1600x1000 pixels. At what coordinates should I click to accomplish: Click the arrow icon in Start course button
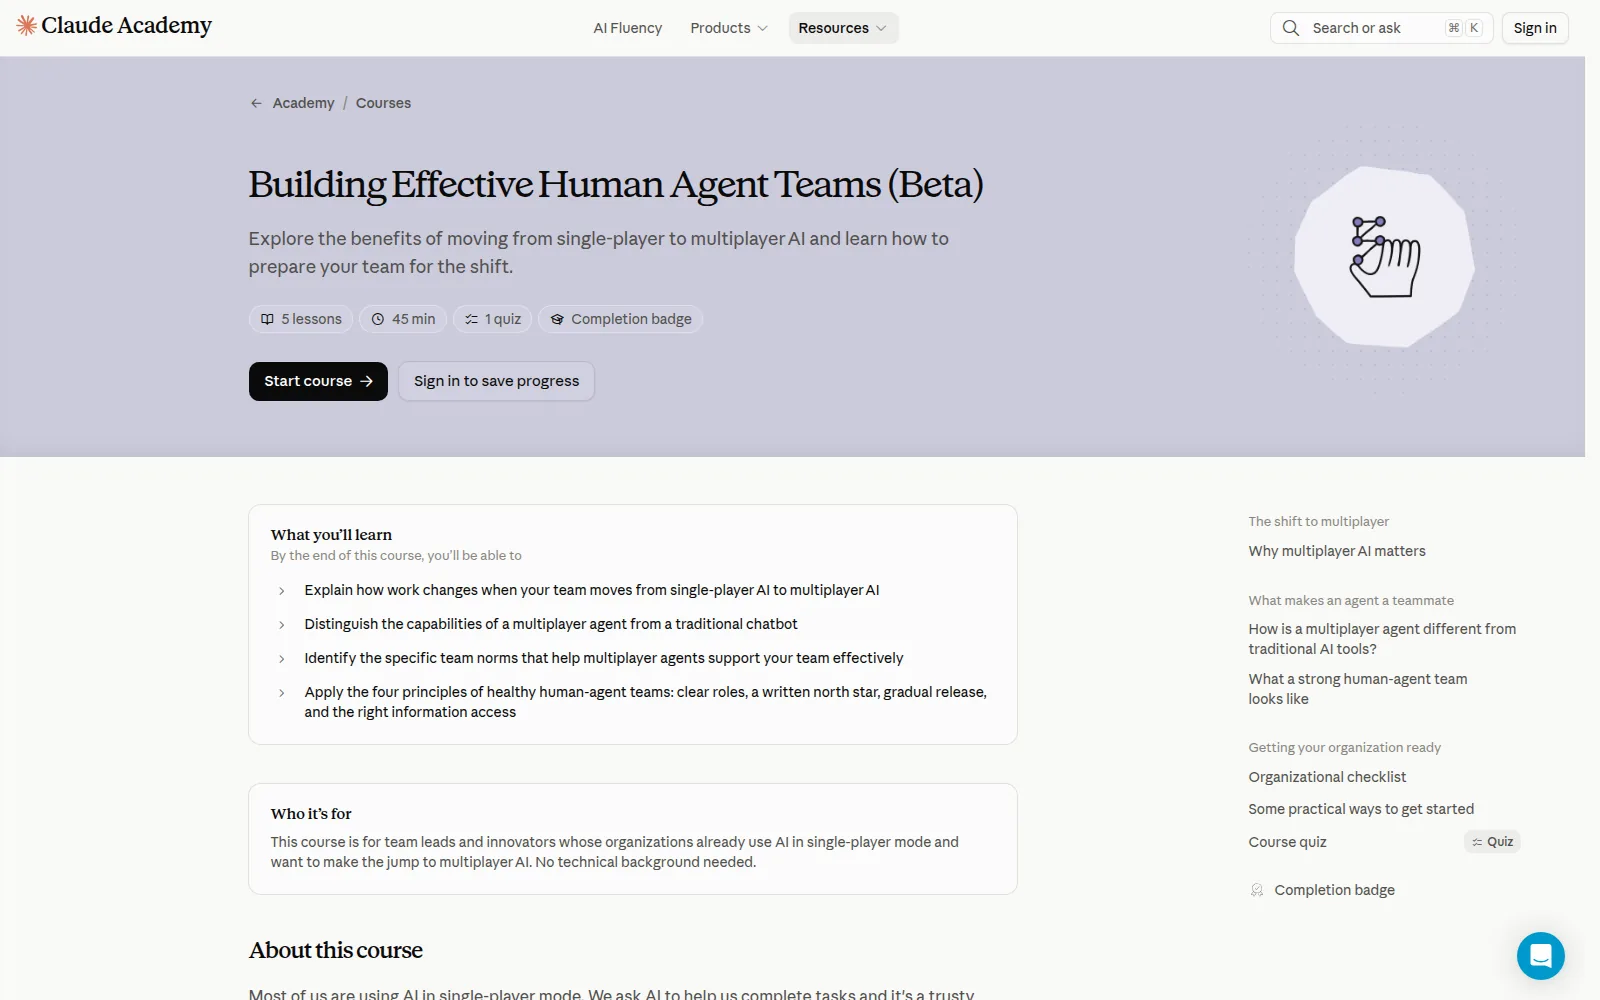[367, 381]
